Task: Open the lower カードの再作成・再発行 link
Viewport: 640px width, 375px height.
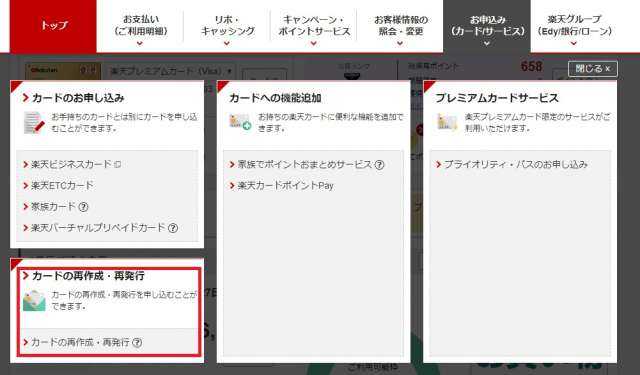Action: (80, 342)
